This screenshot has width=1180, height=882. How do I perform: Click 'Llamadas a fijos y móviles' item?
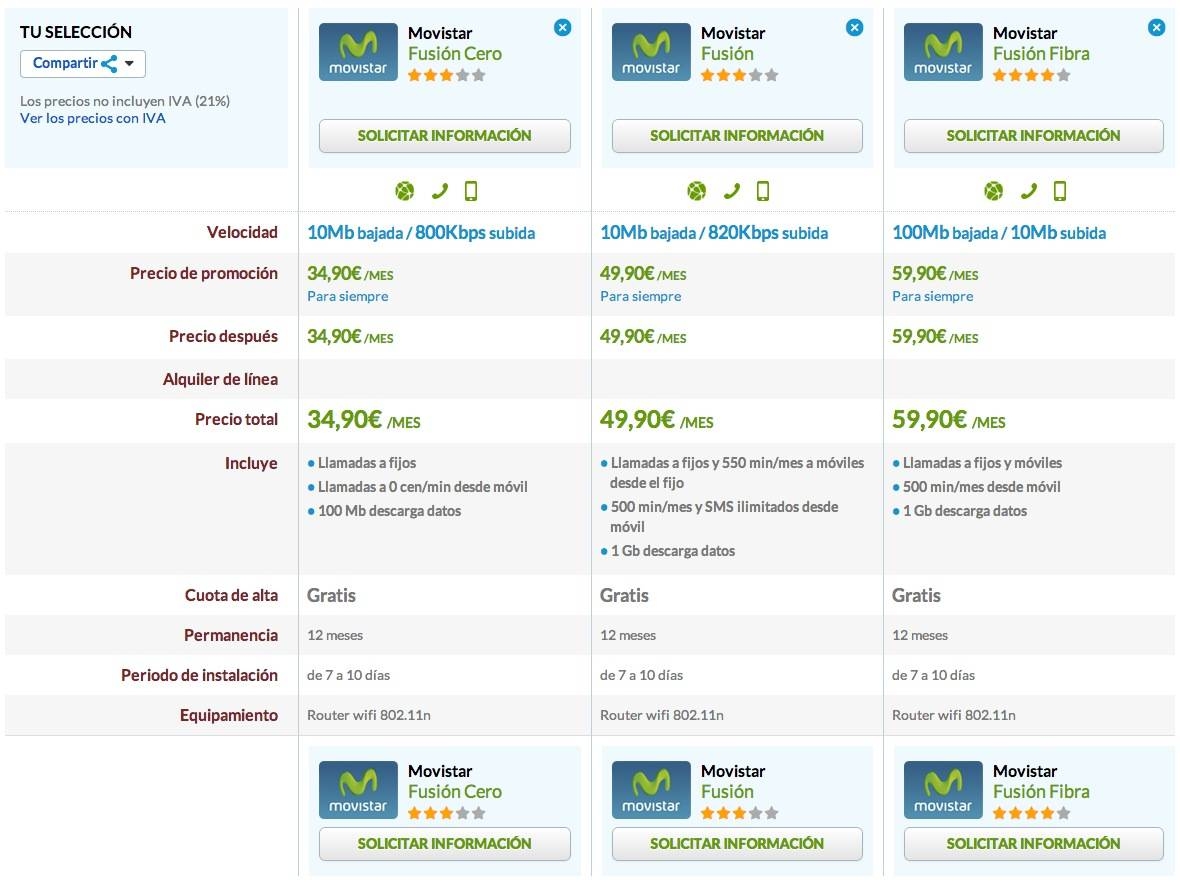(x=982, y=463)
